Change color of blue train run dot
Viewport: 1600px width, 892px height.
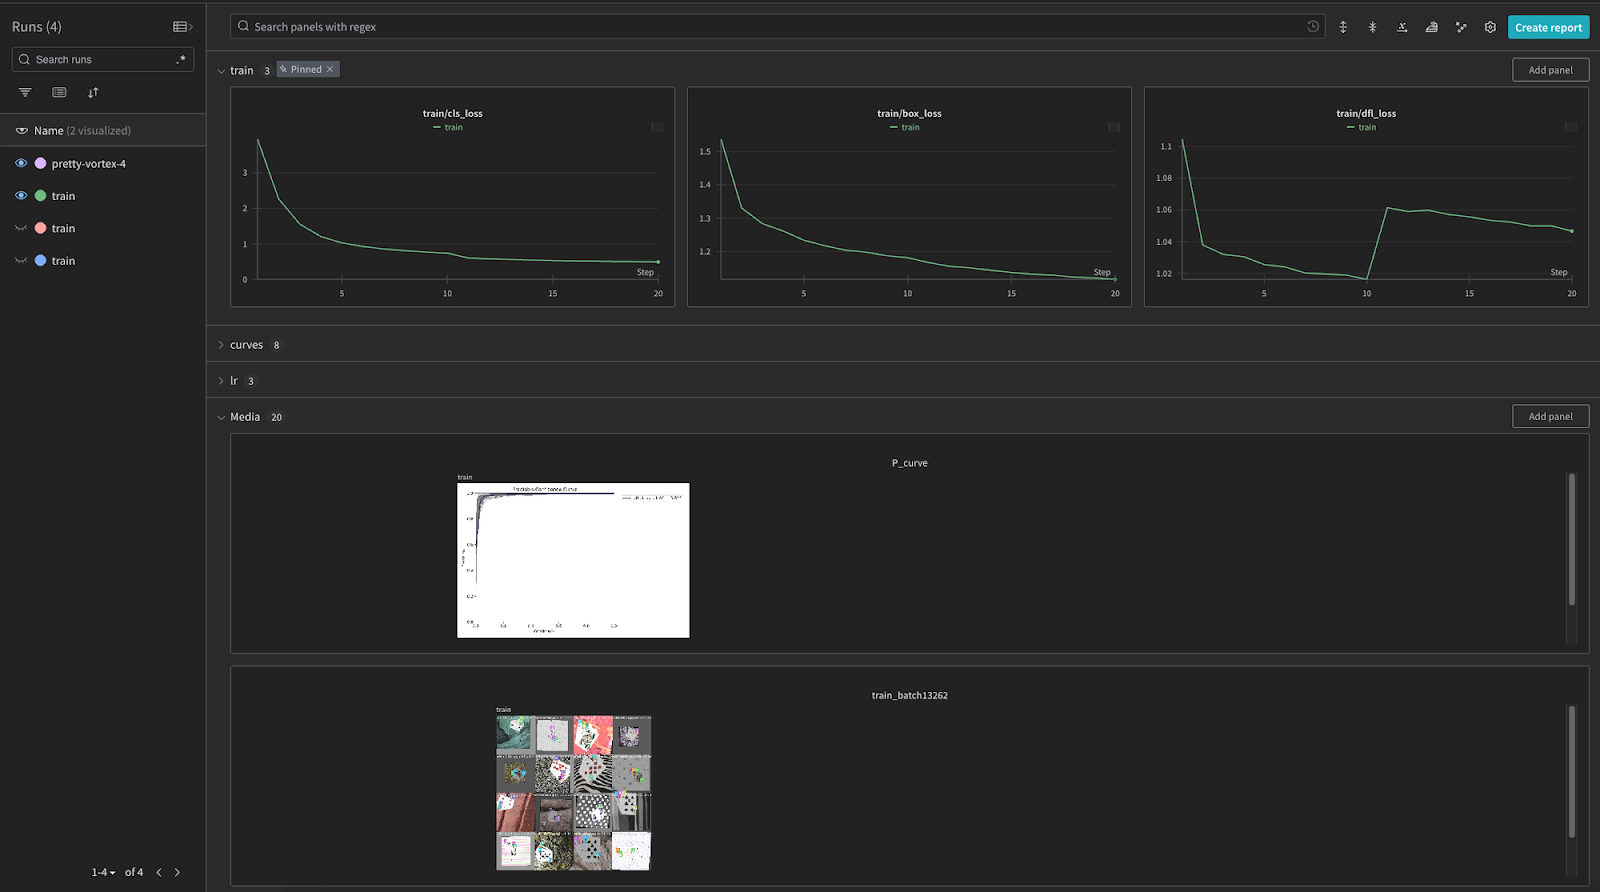(41, 260)
